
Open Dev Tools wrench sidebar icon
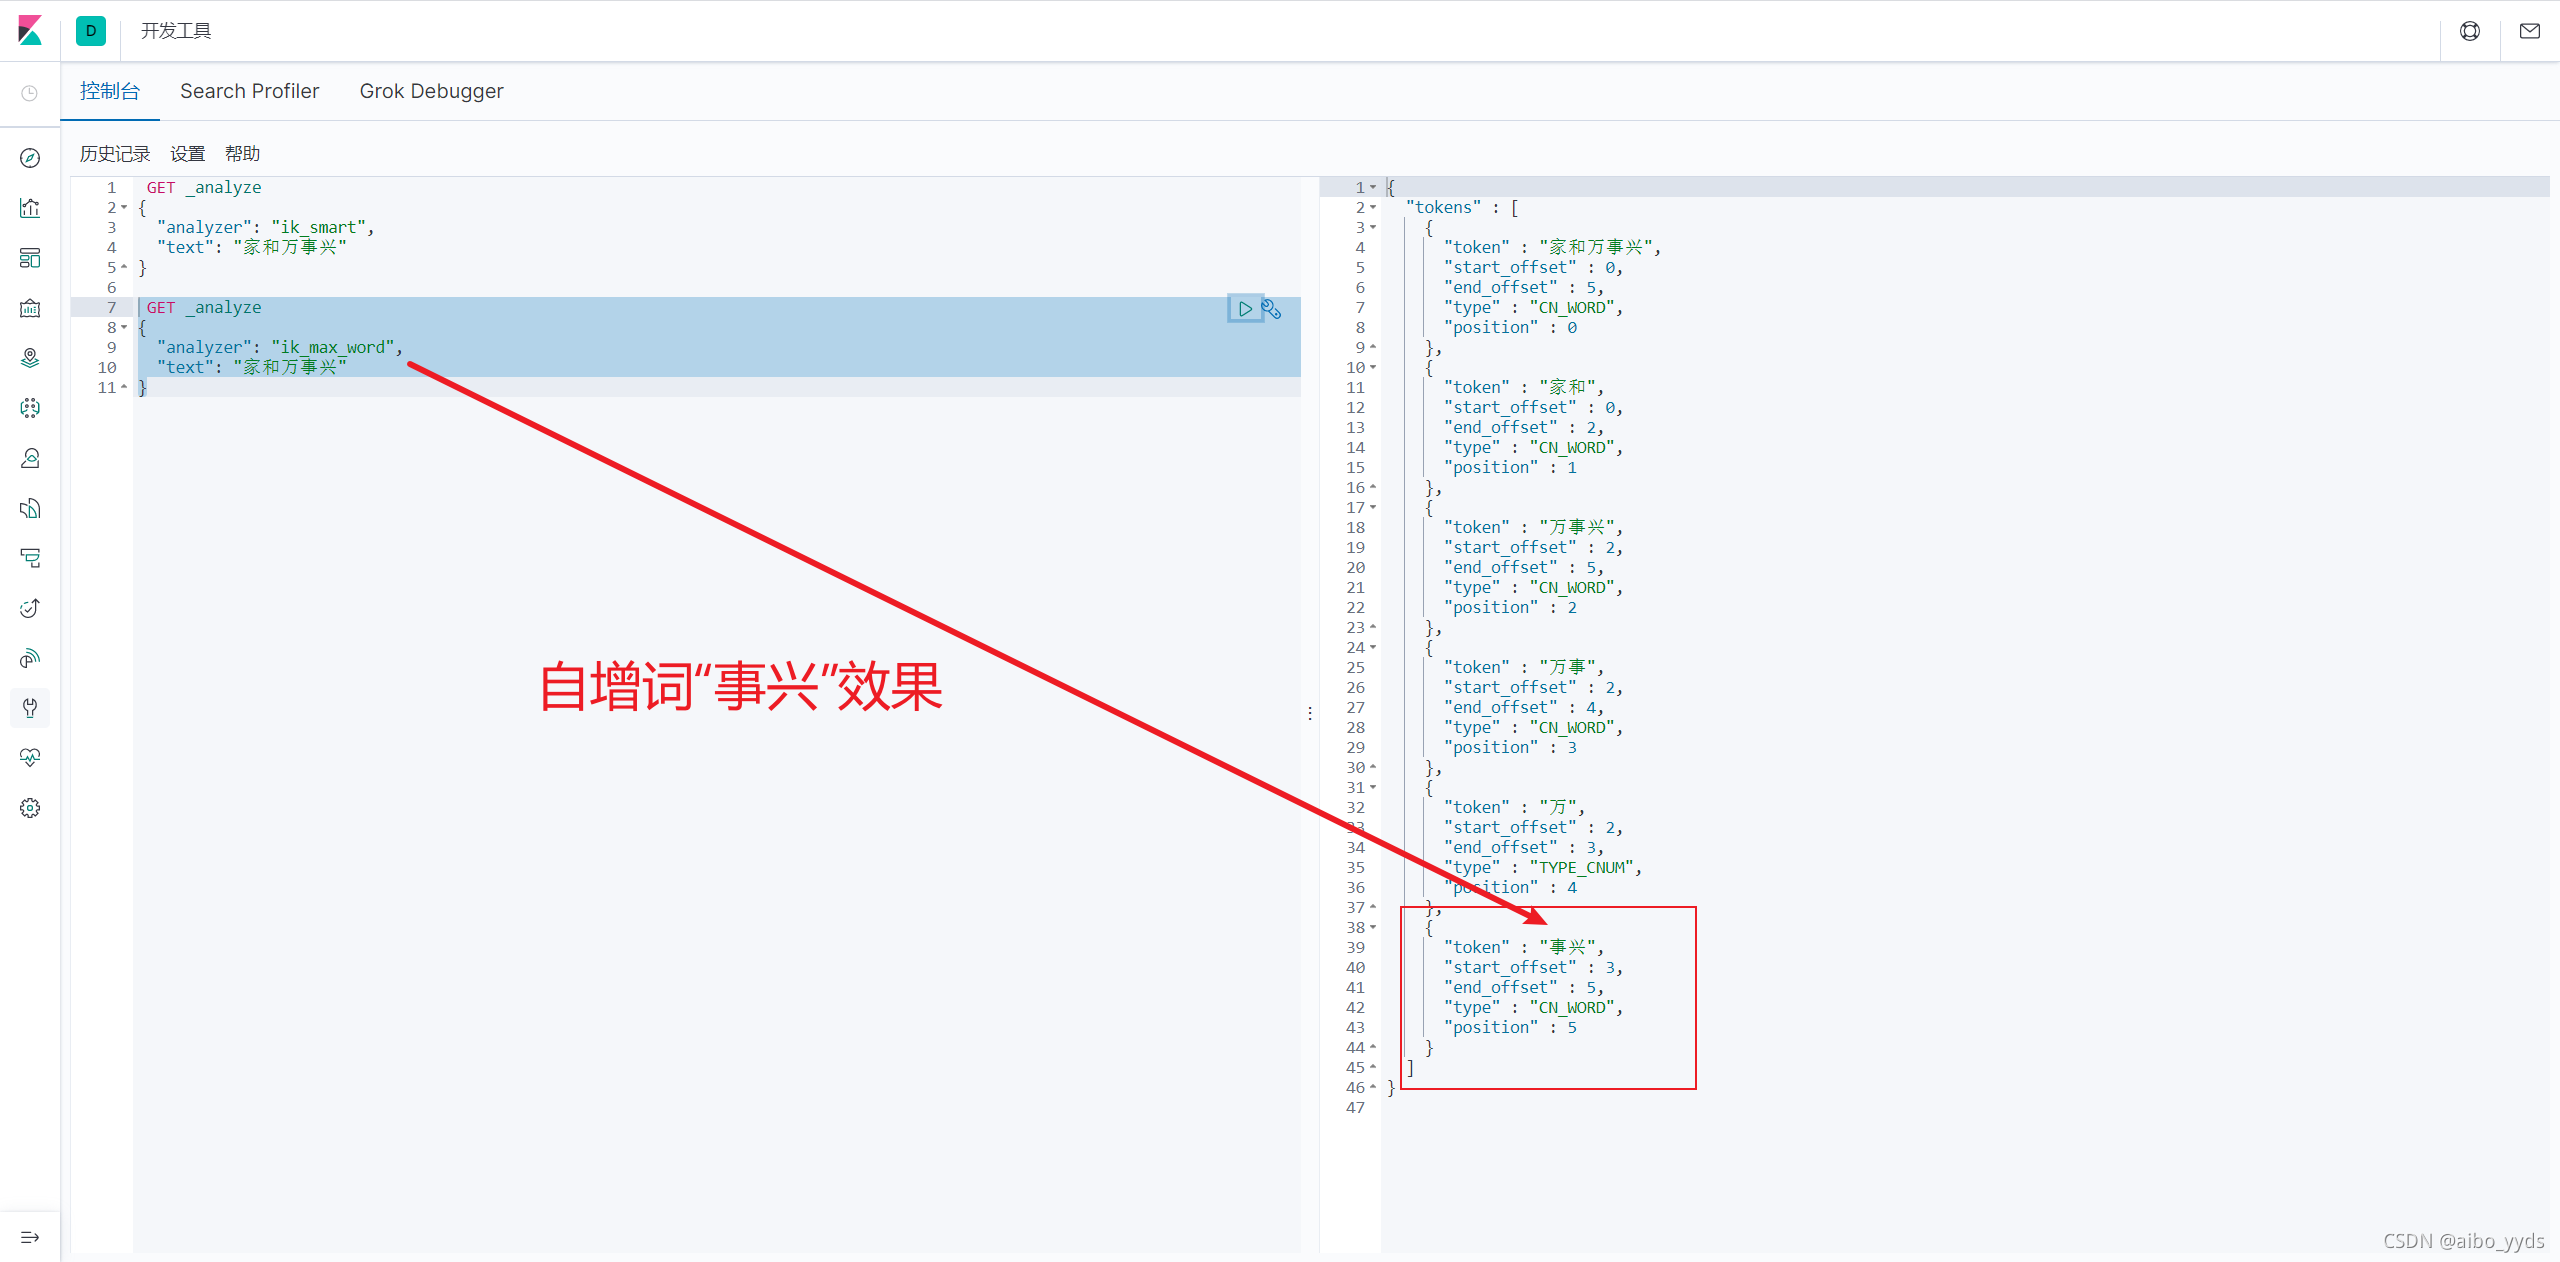[x=30, y=708]
